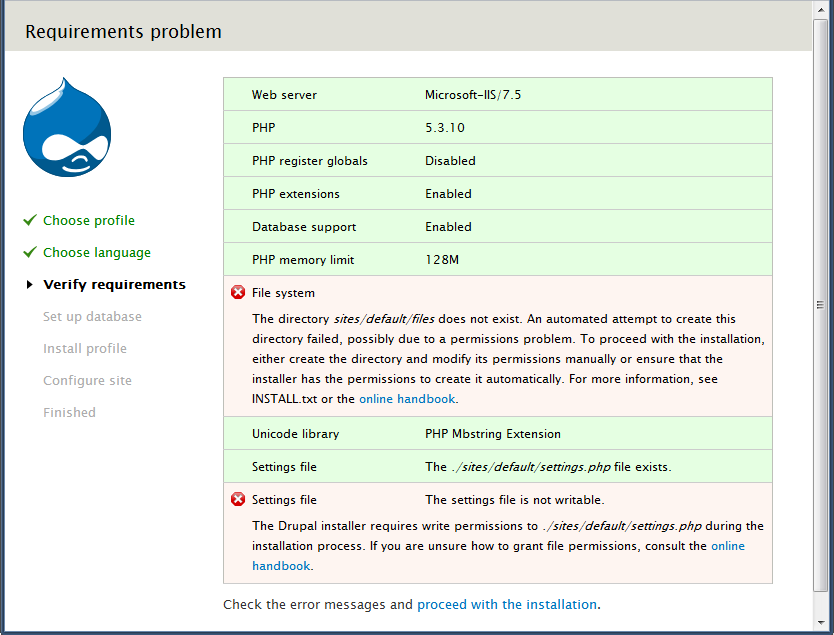Click the Drupal drop logo

(66, 128)
